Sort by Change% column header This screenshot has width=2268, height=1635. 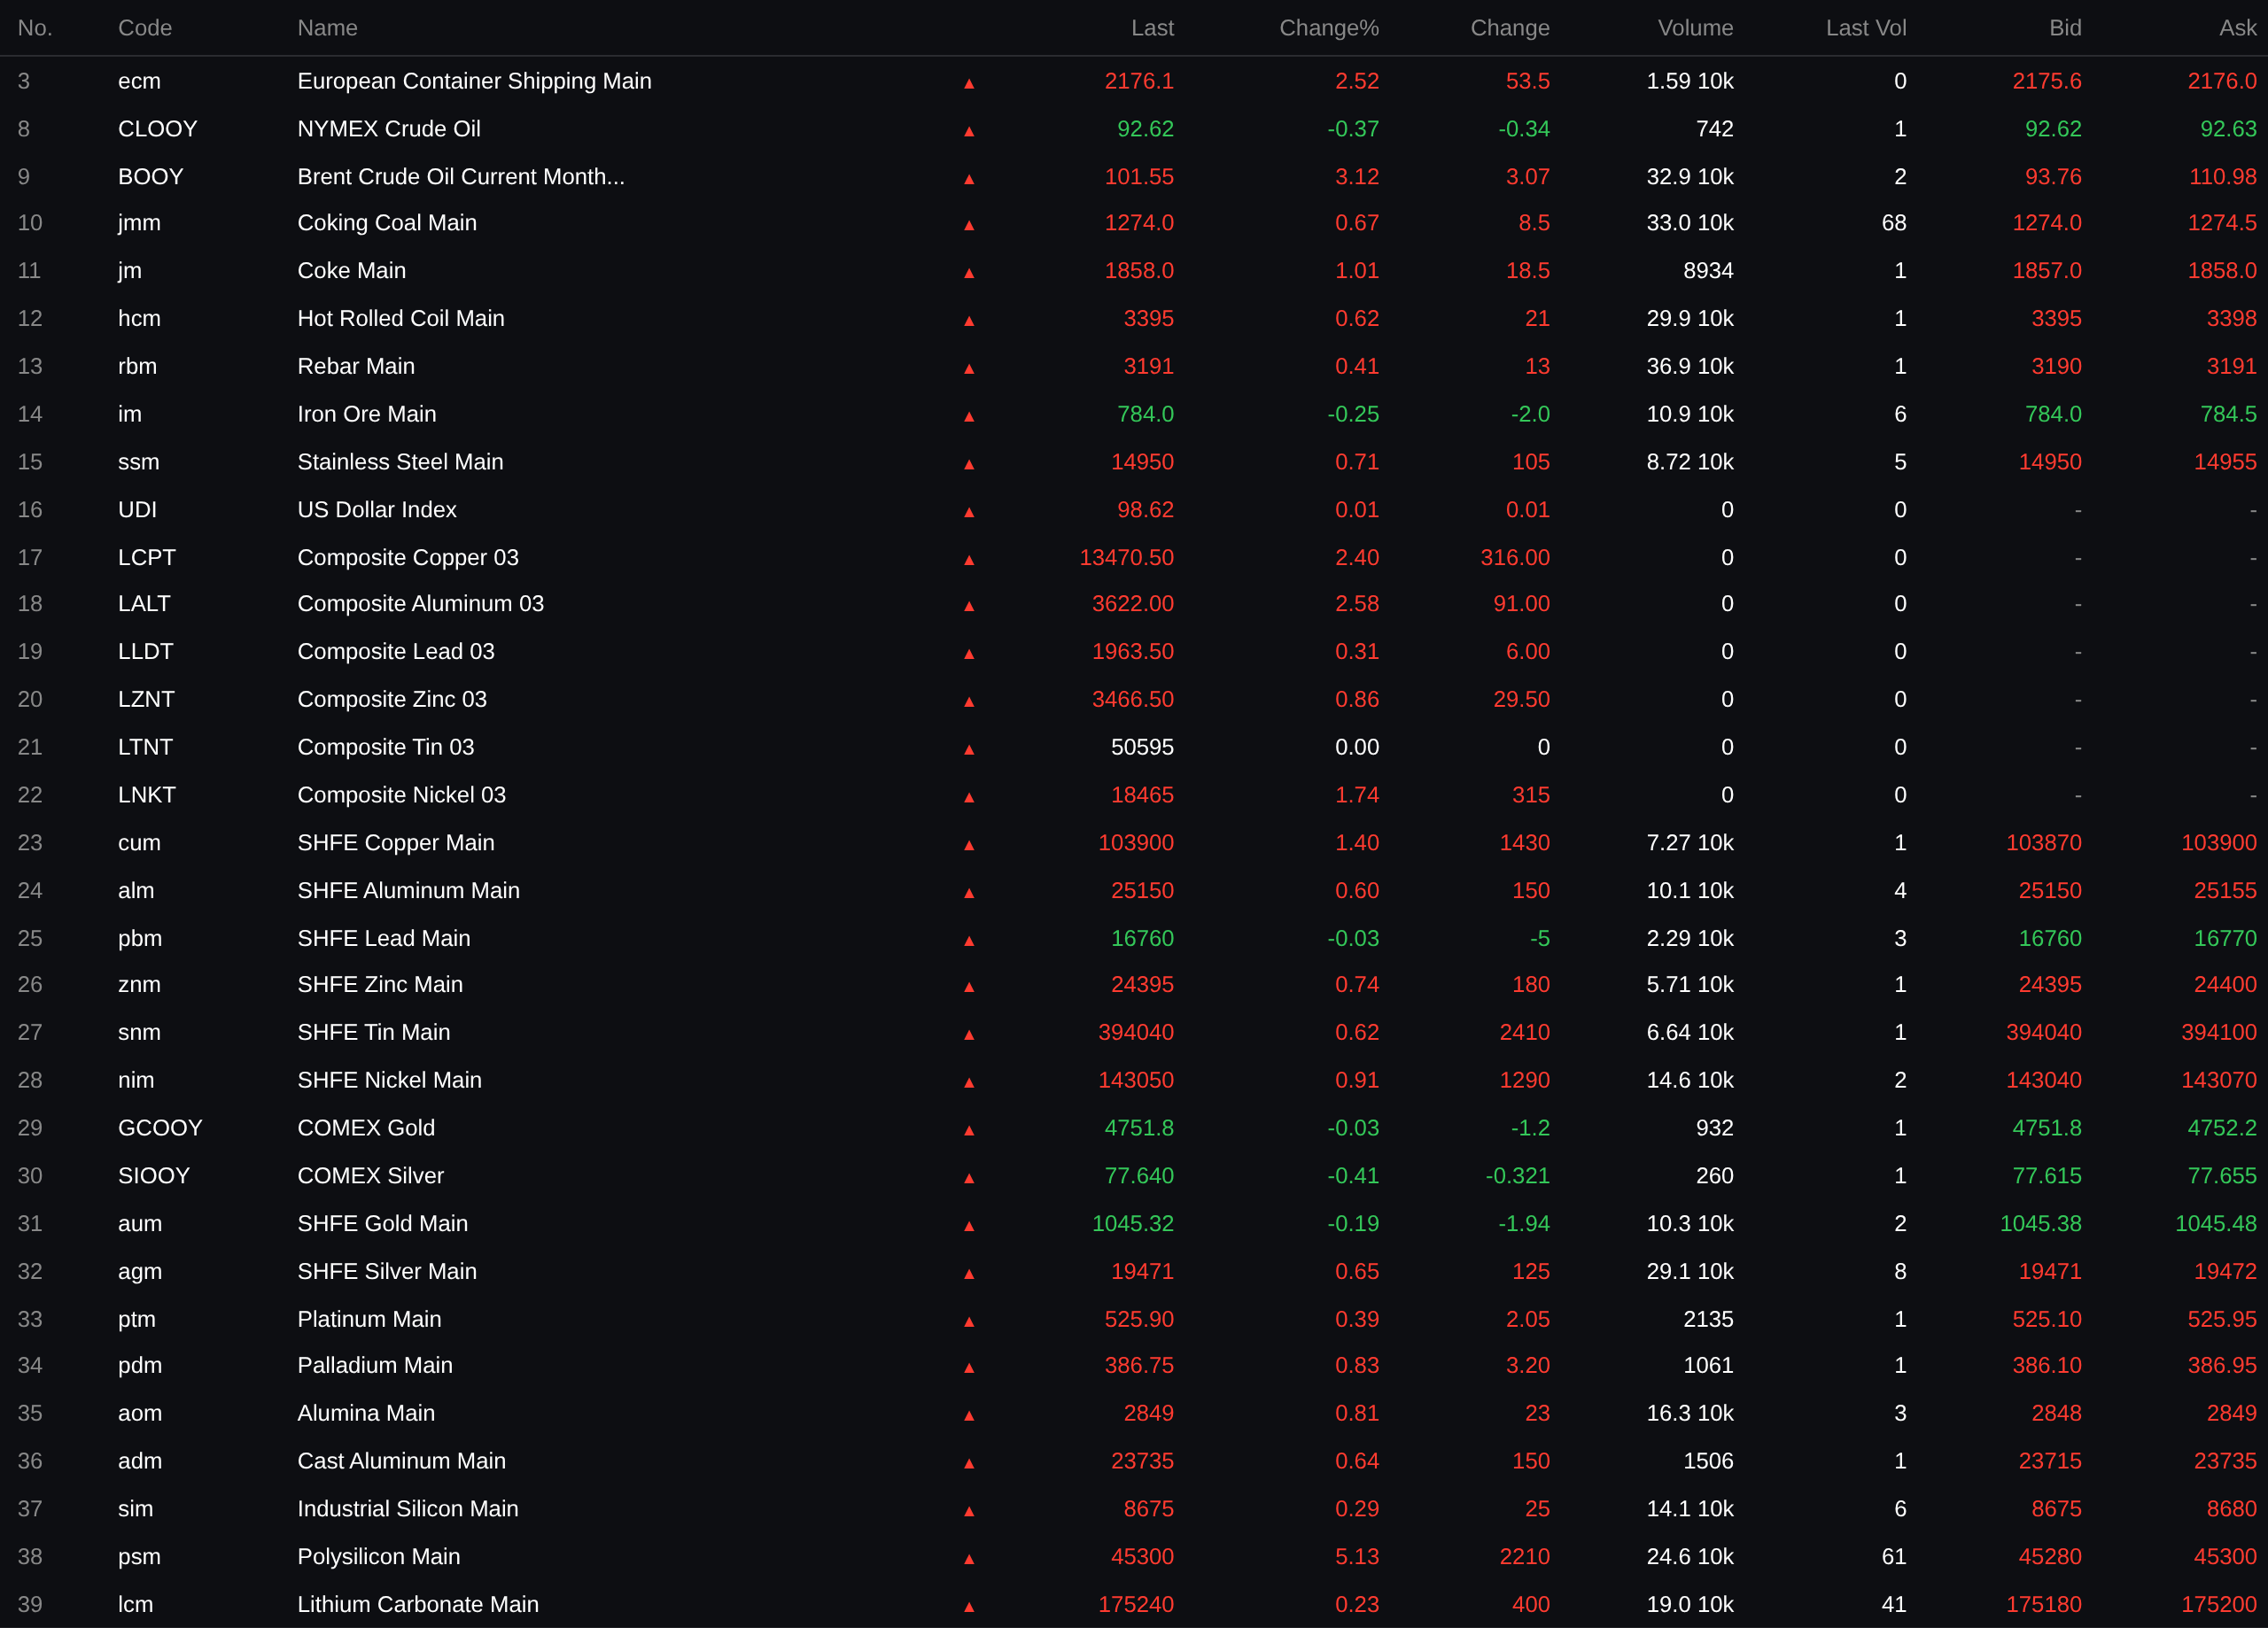(1328, 28)
